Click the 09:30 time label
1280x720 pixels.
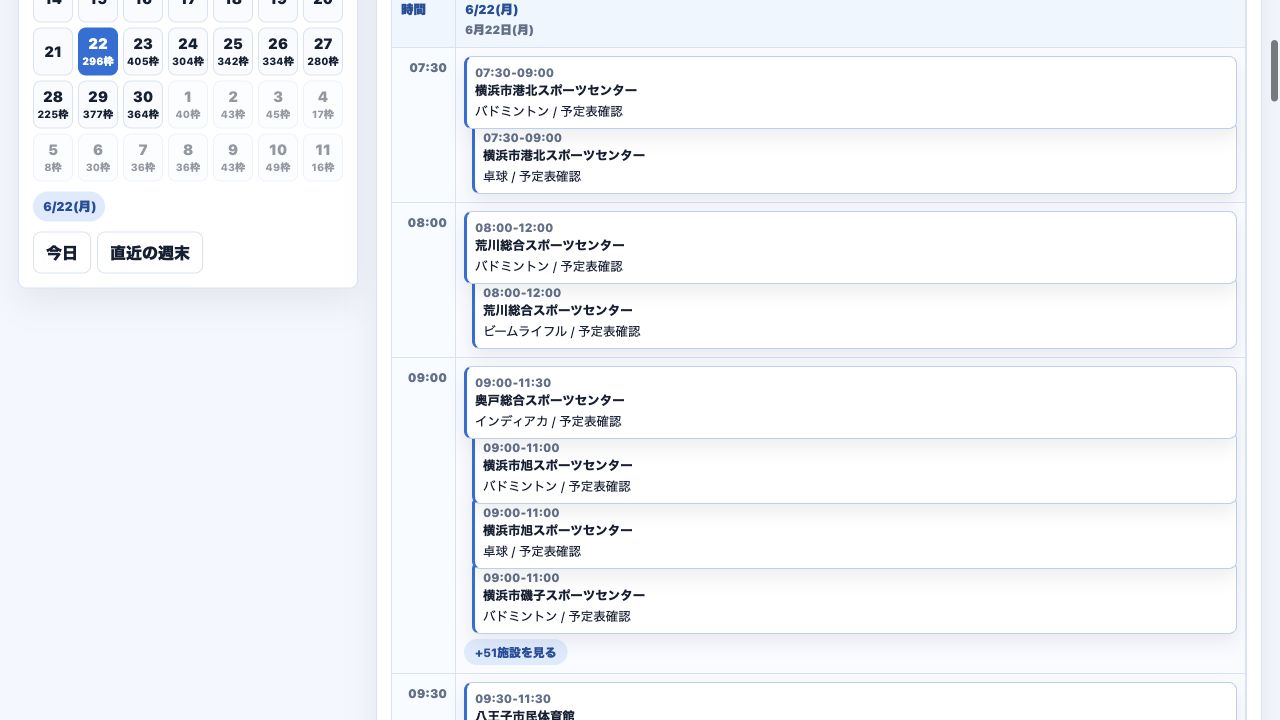coord(428,693)
